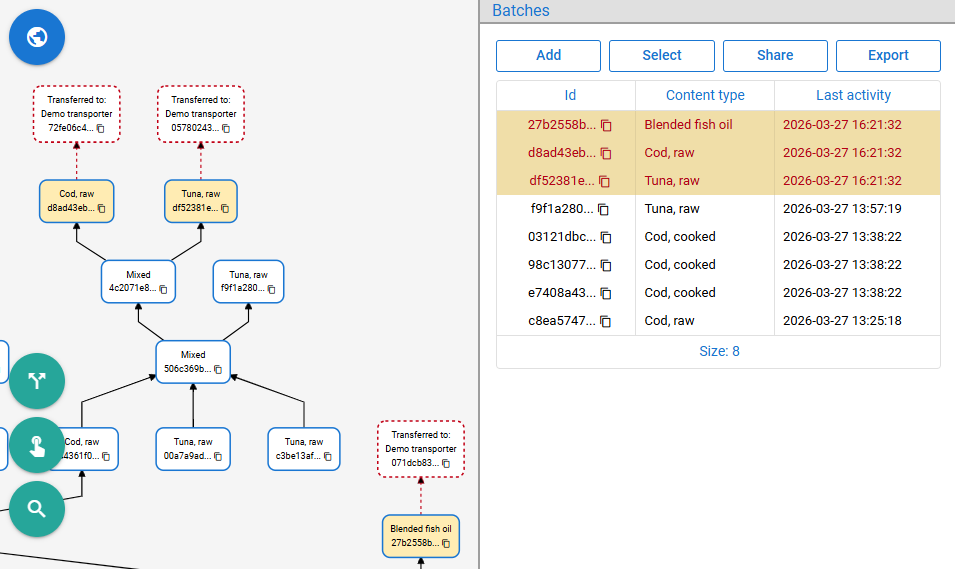Viewport: 955px width, 569px height.
Task: Copy id of table row c8ea5747
Action: pos(605,321)
